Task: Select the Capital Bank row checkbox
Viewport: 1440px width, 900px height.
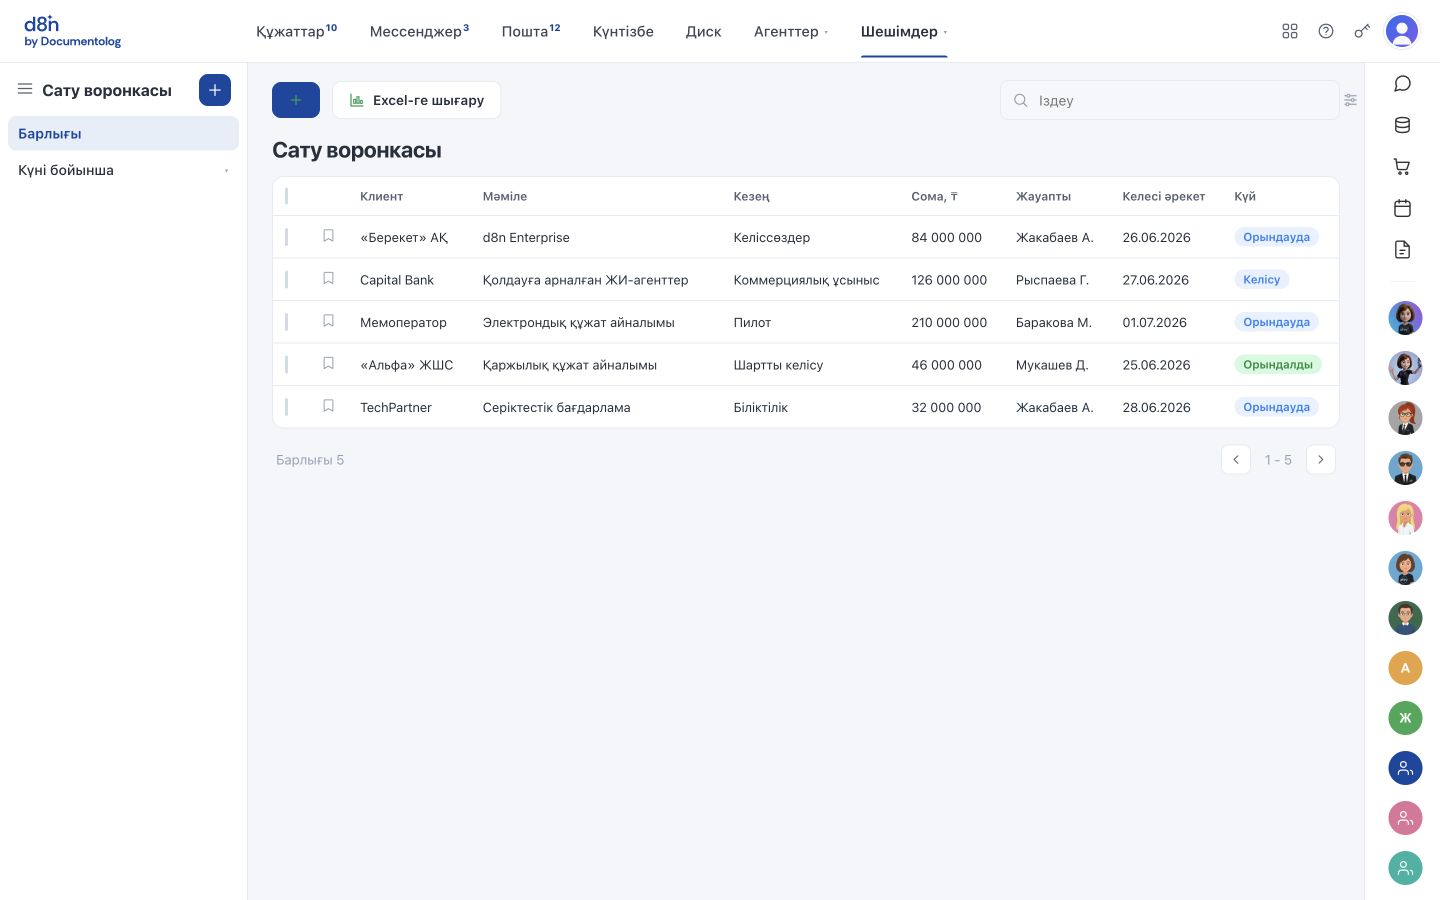Action: click(287, 280)
